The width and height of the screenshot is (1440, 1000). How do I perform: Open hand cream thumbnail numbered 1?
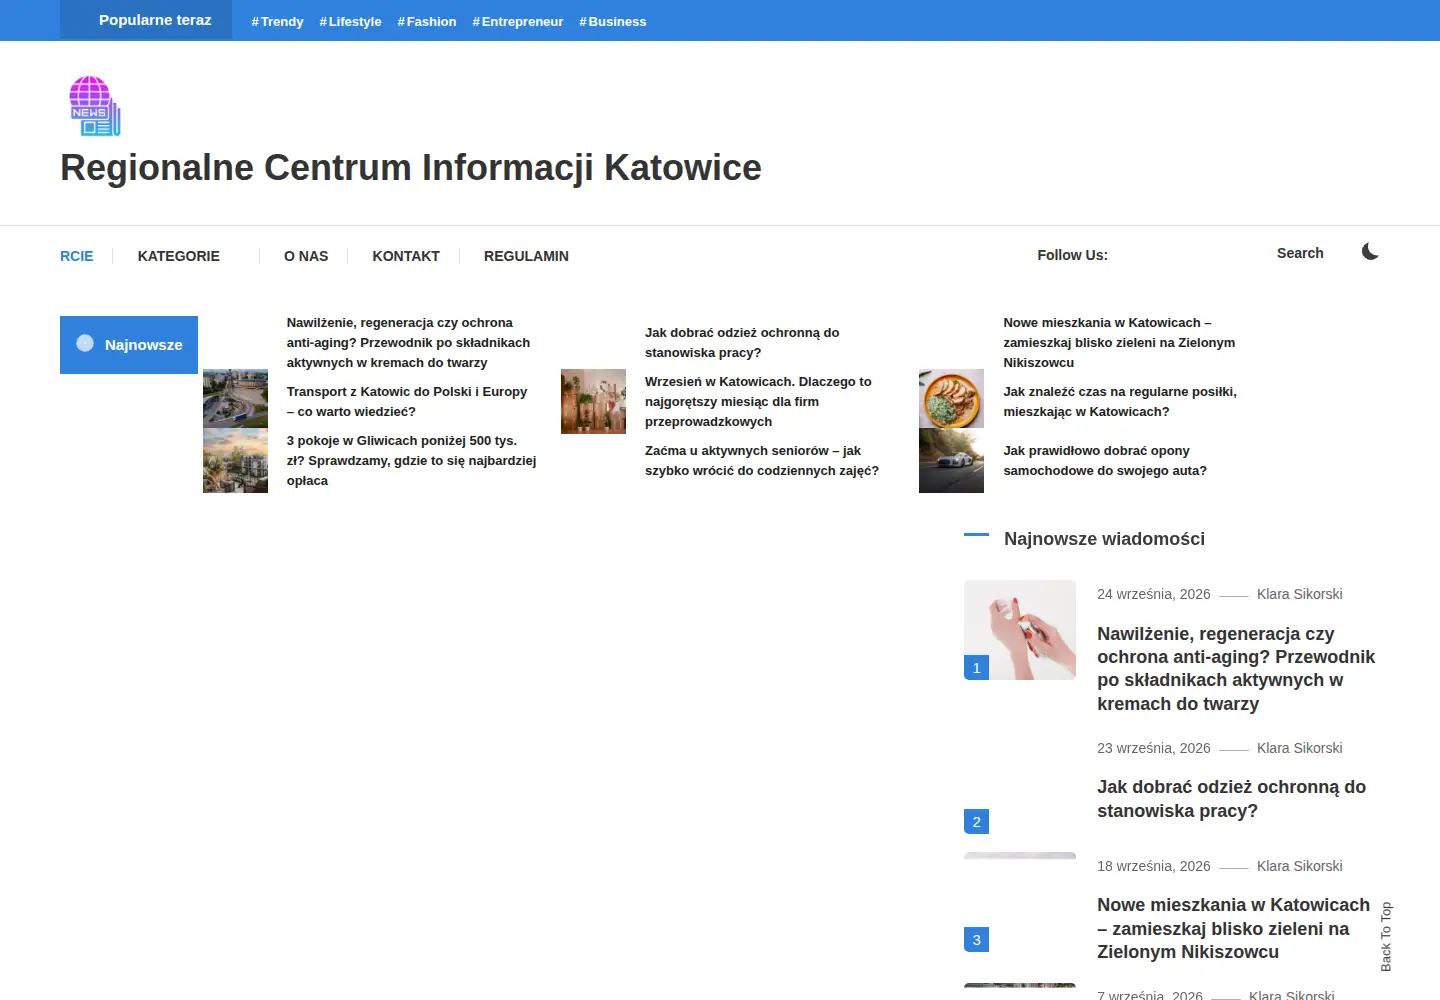[x=1020, y=630]
